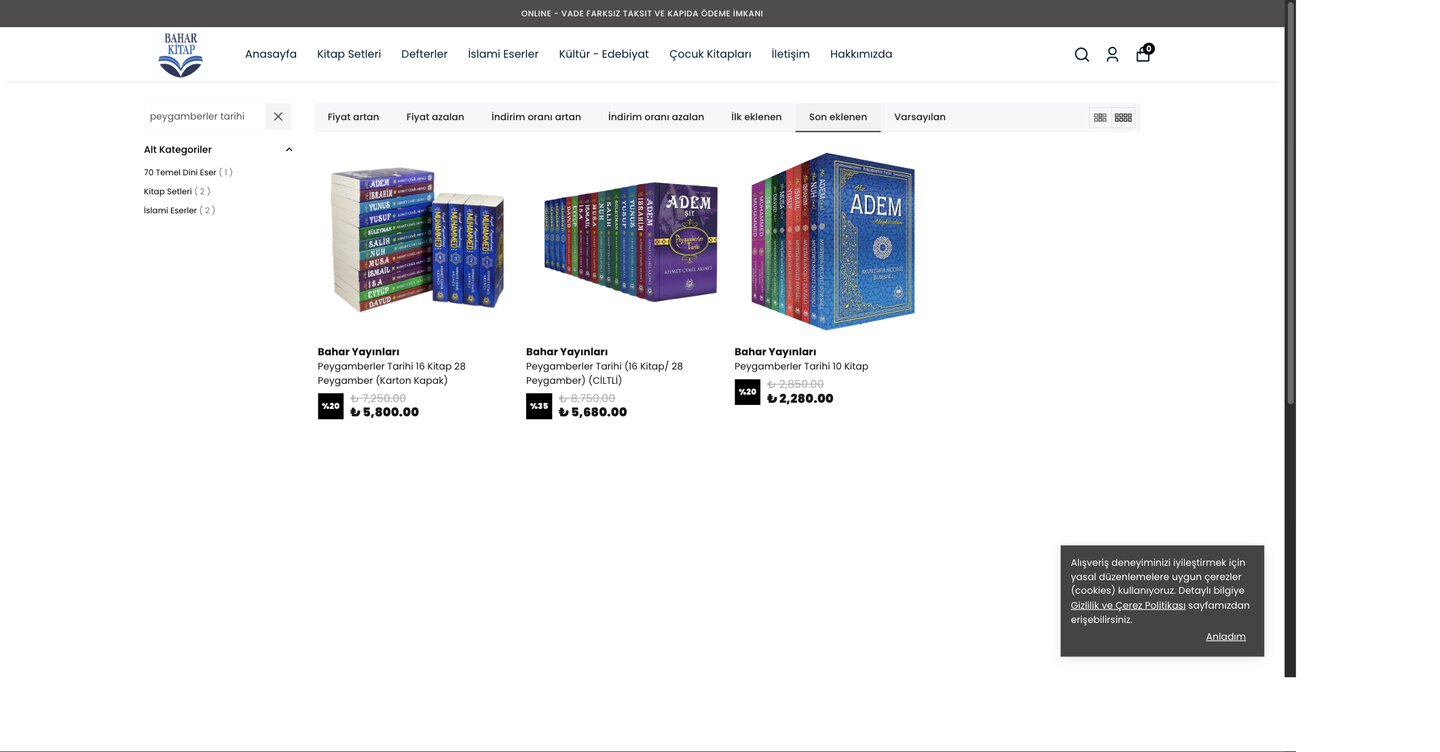Open the 16 Kitap Karton Kapak thumbnail
1440x752 pixels.
click(x=418, y=240)
